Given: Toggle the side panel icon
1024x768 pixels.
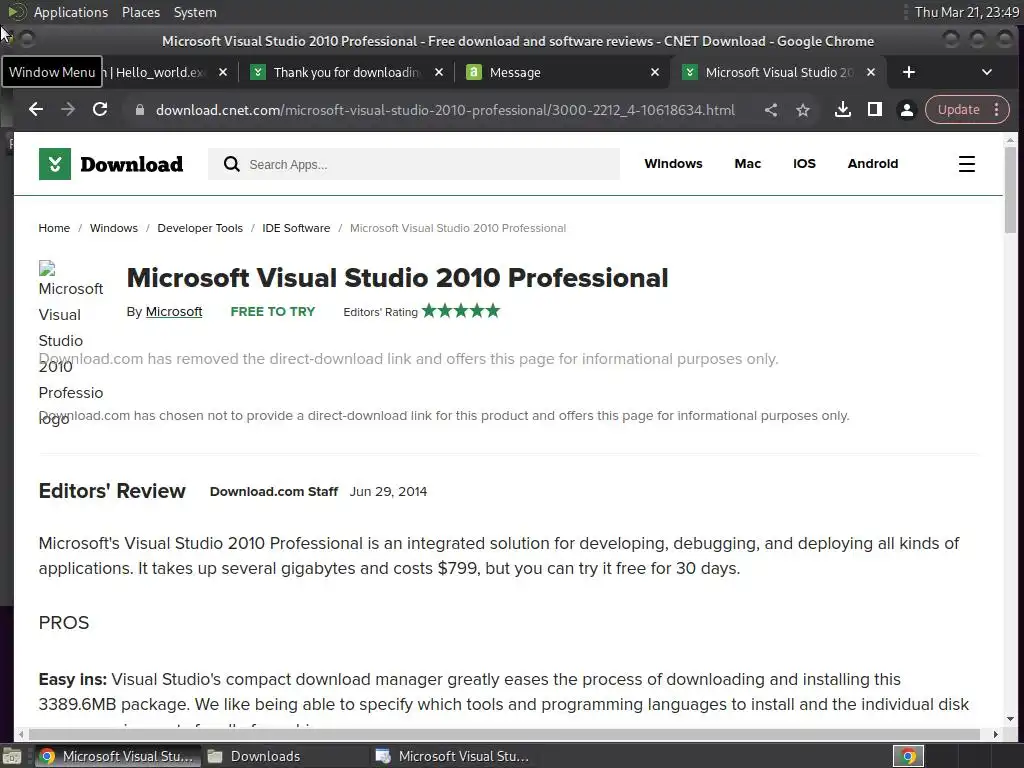Looking at the screenshot, I should [x=874, y=110].
